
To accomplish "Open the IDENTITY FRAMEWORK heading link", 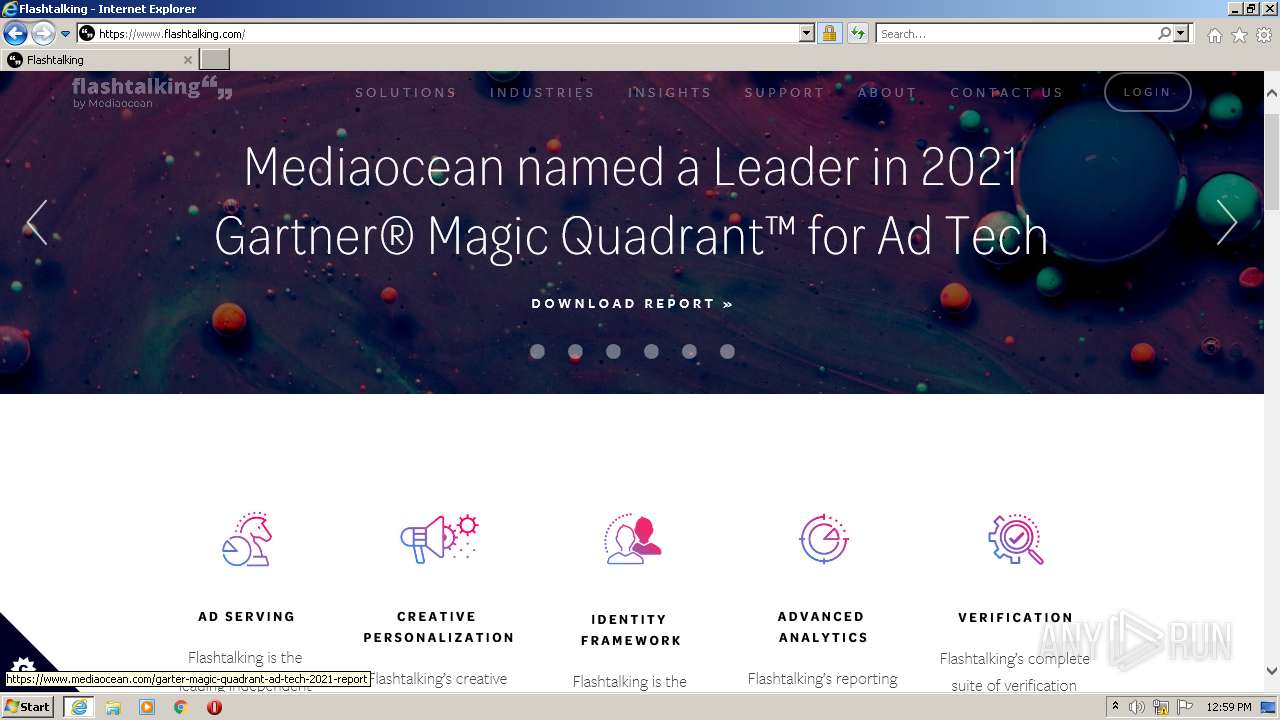I will (630, 630).
